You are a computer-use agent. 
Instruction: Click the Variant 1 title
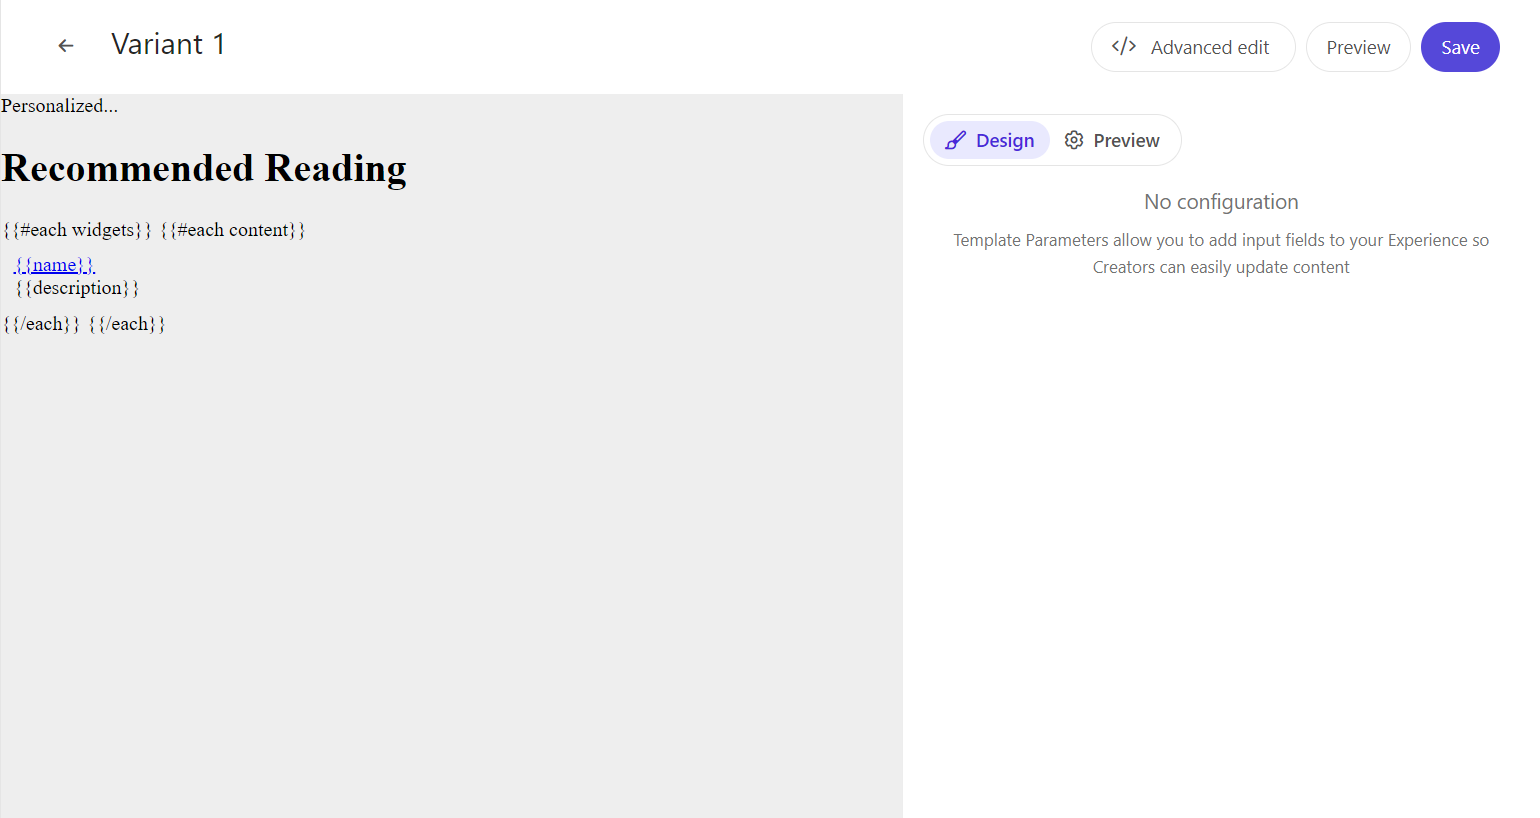coord(168,43)
